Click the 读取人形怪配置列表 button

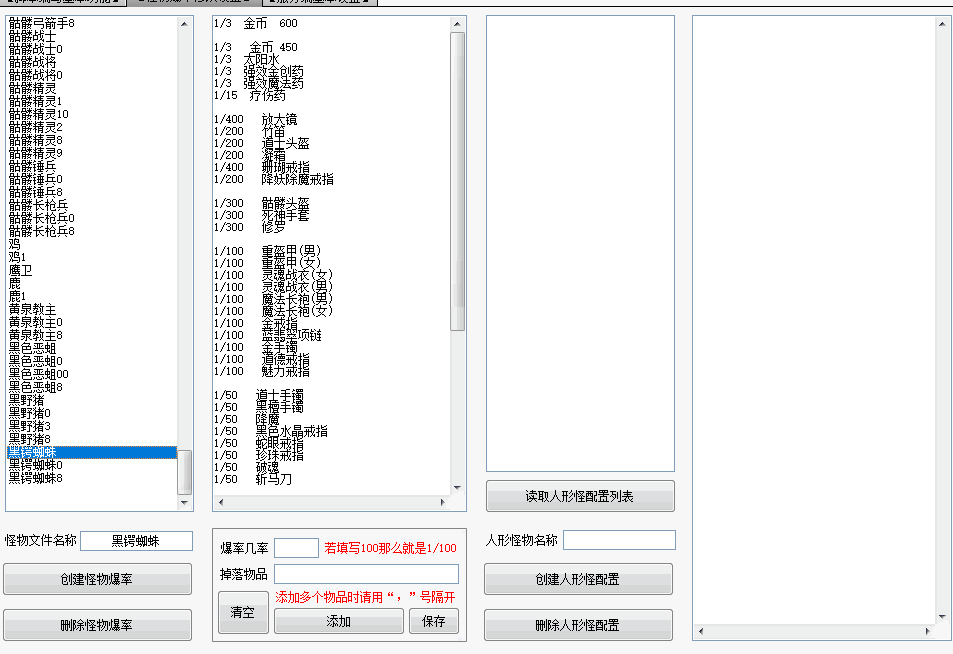[580, 496]
